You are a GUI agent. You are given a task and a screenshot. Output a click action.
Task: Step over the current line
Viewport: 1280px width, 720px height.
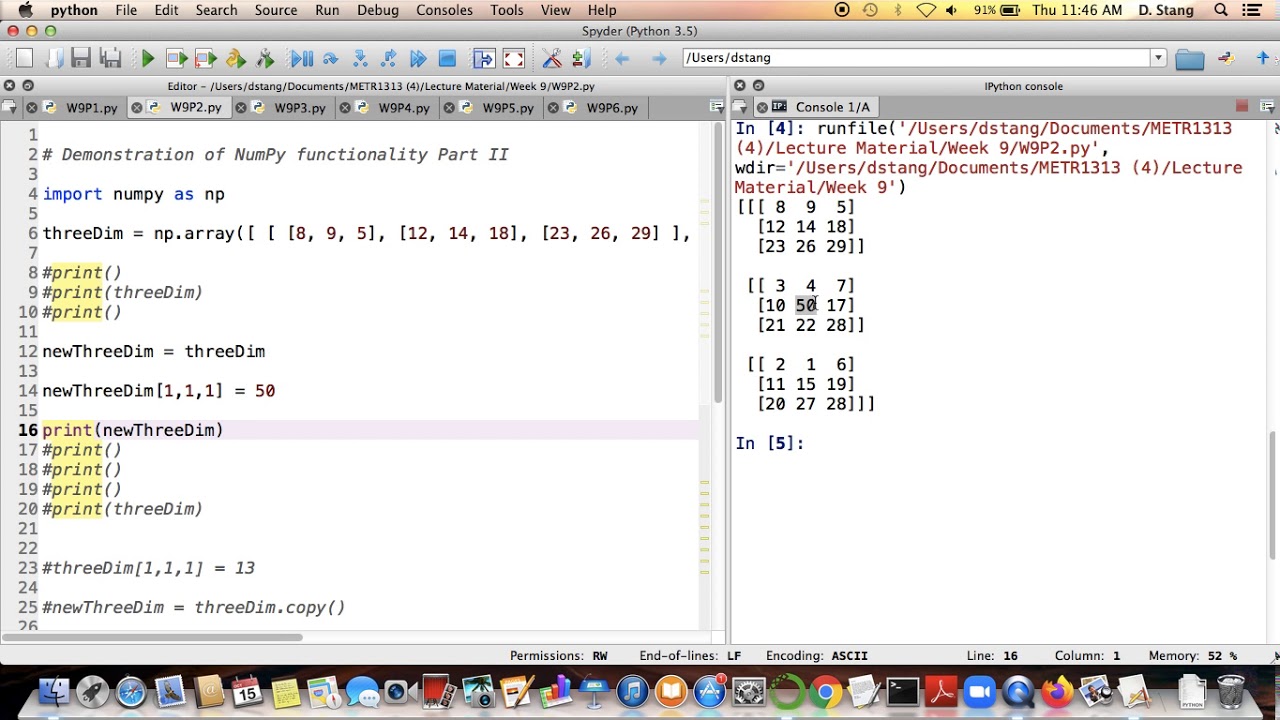click(330, 58)
